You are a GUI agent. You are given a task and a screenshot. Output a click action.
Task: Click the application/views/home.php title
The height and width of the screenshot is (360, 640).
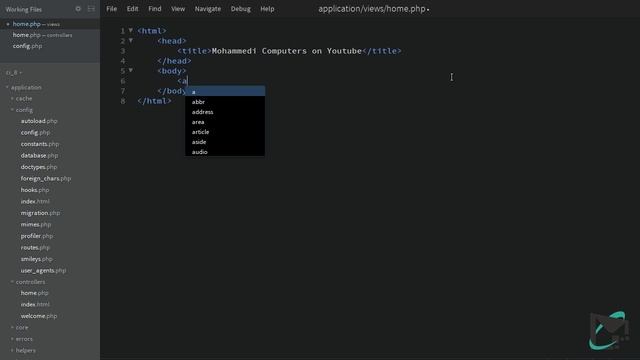point(372,9)
